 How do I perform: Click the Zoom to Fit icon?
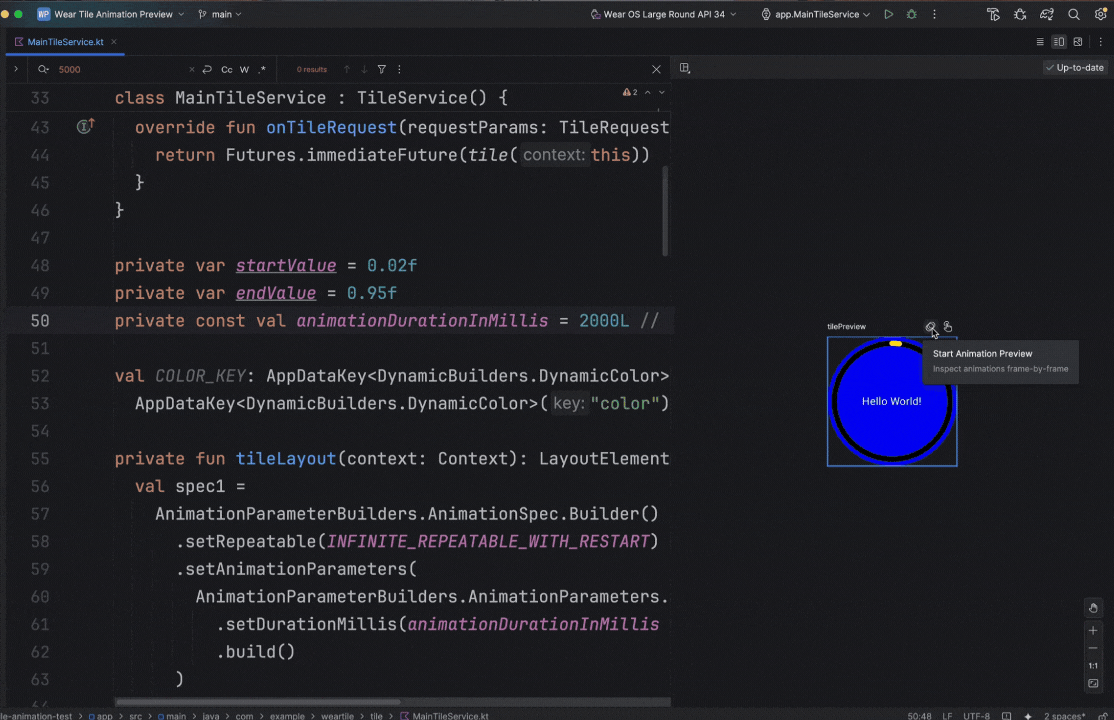(x=1093, y=684)
